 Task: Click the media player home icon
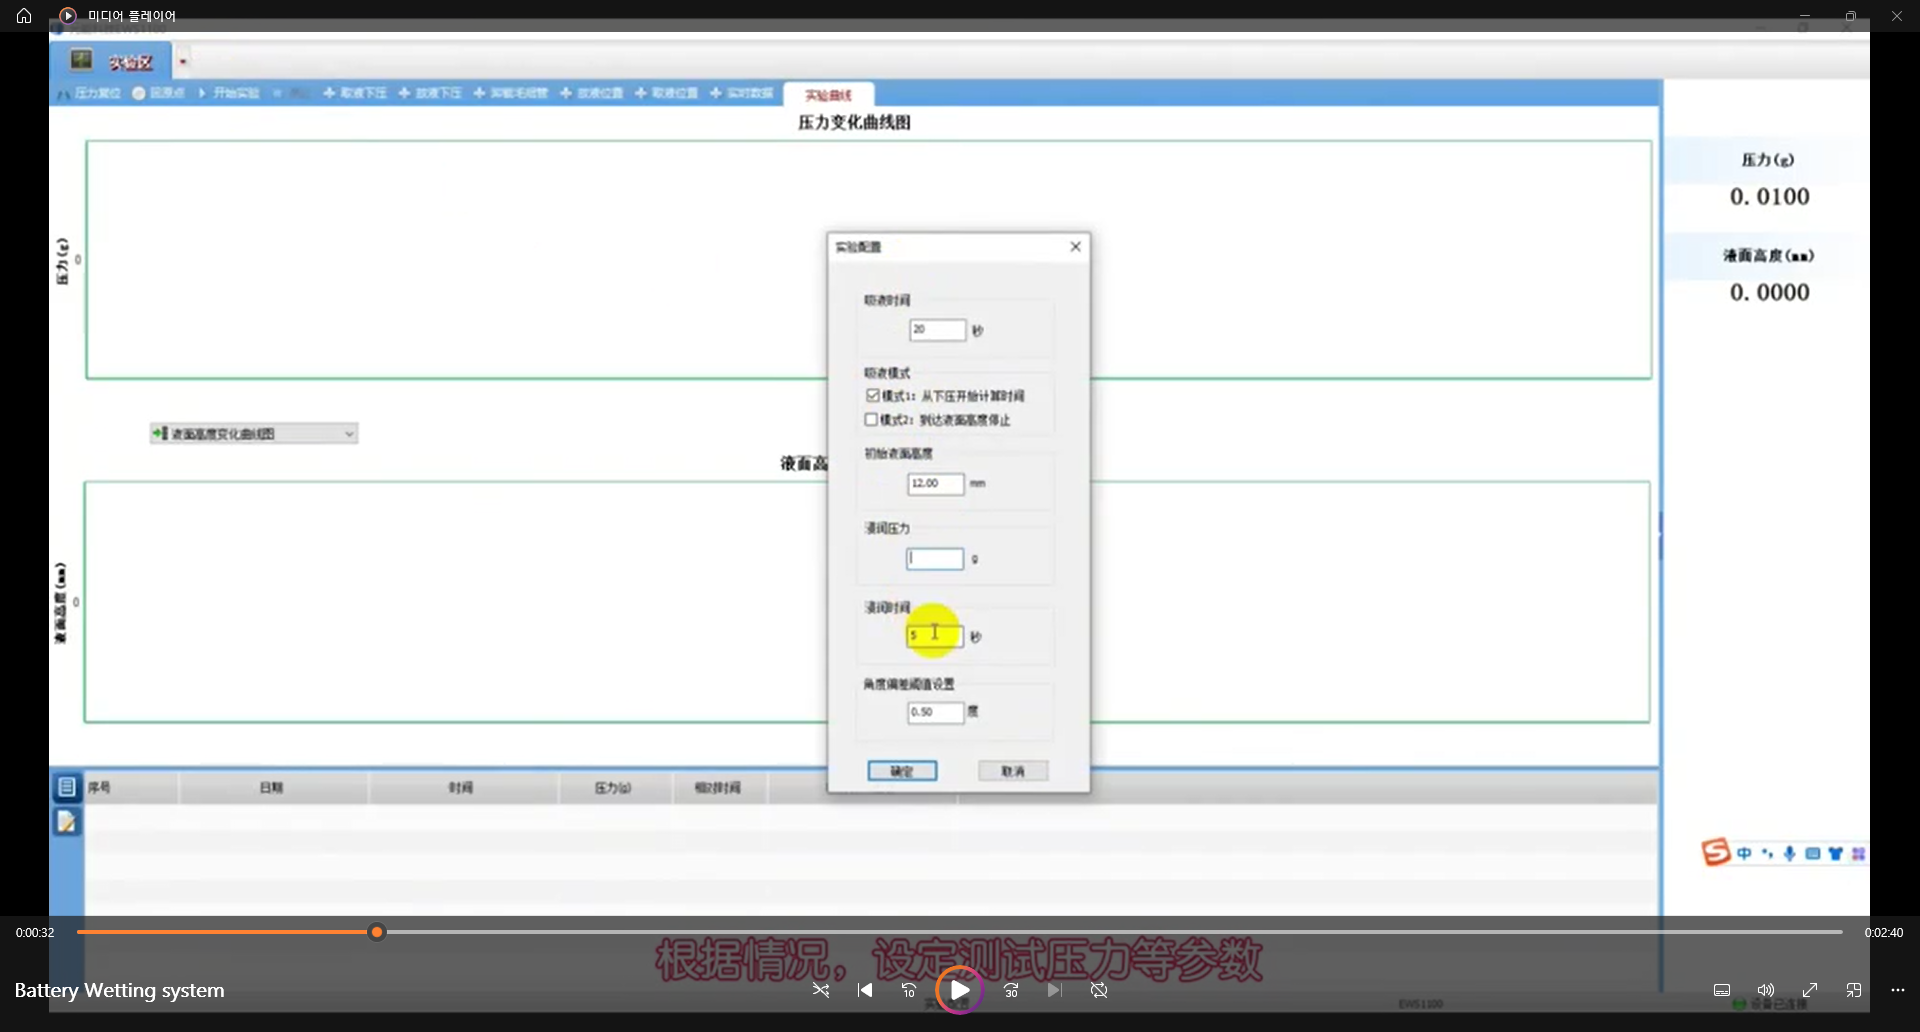(x=24, y=16)
